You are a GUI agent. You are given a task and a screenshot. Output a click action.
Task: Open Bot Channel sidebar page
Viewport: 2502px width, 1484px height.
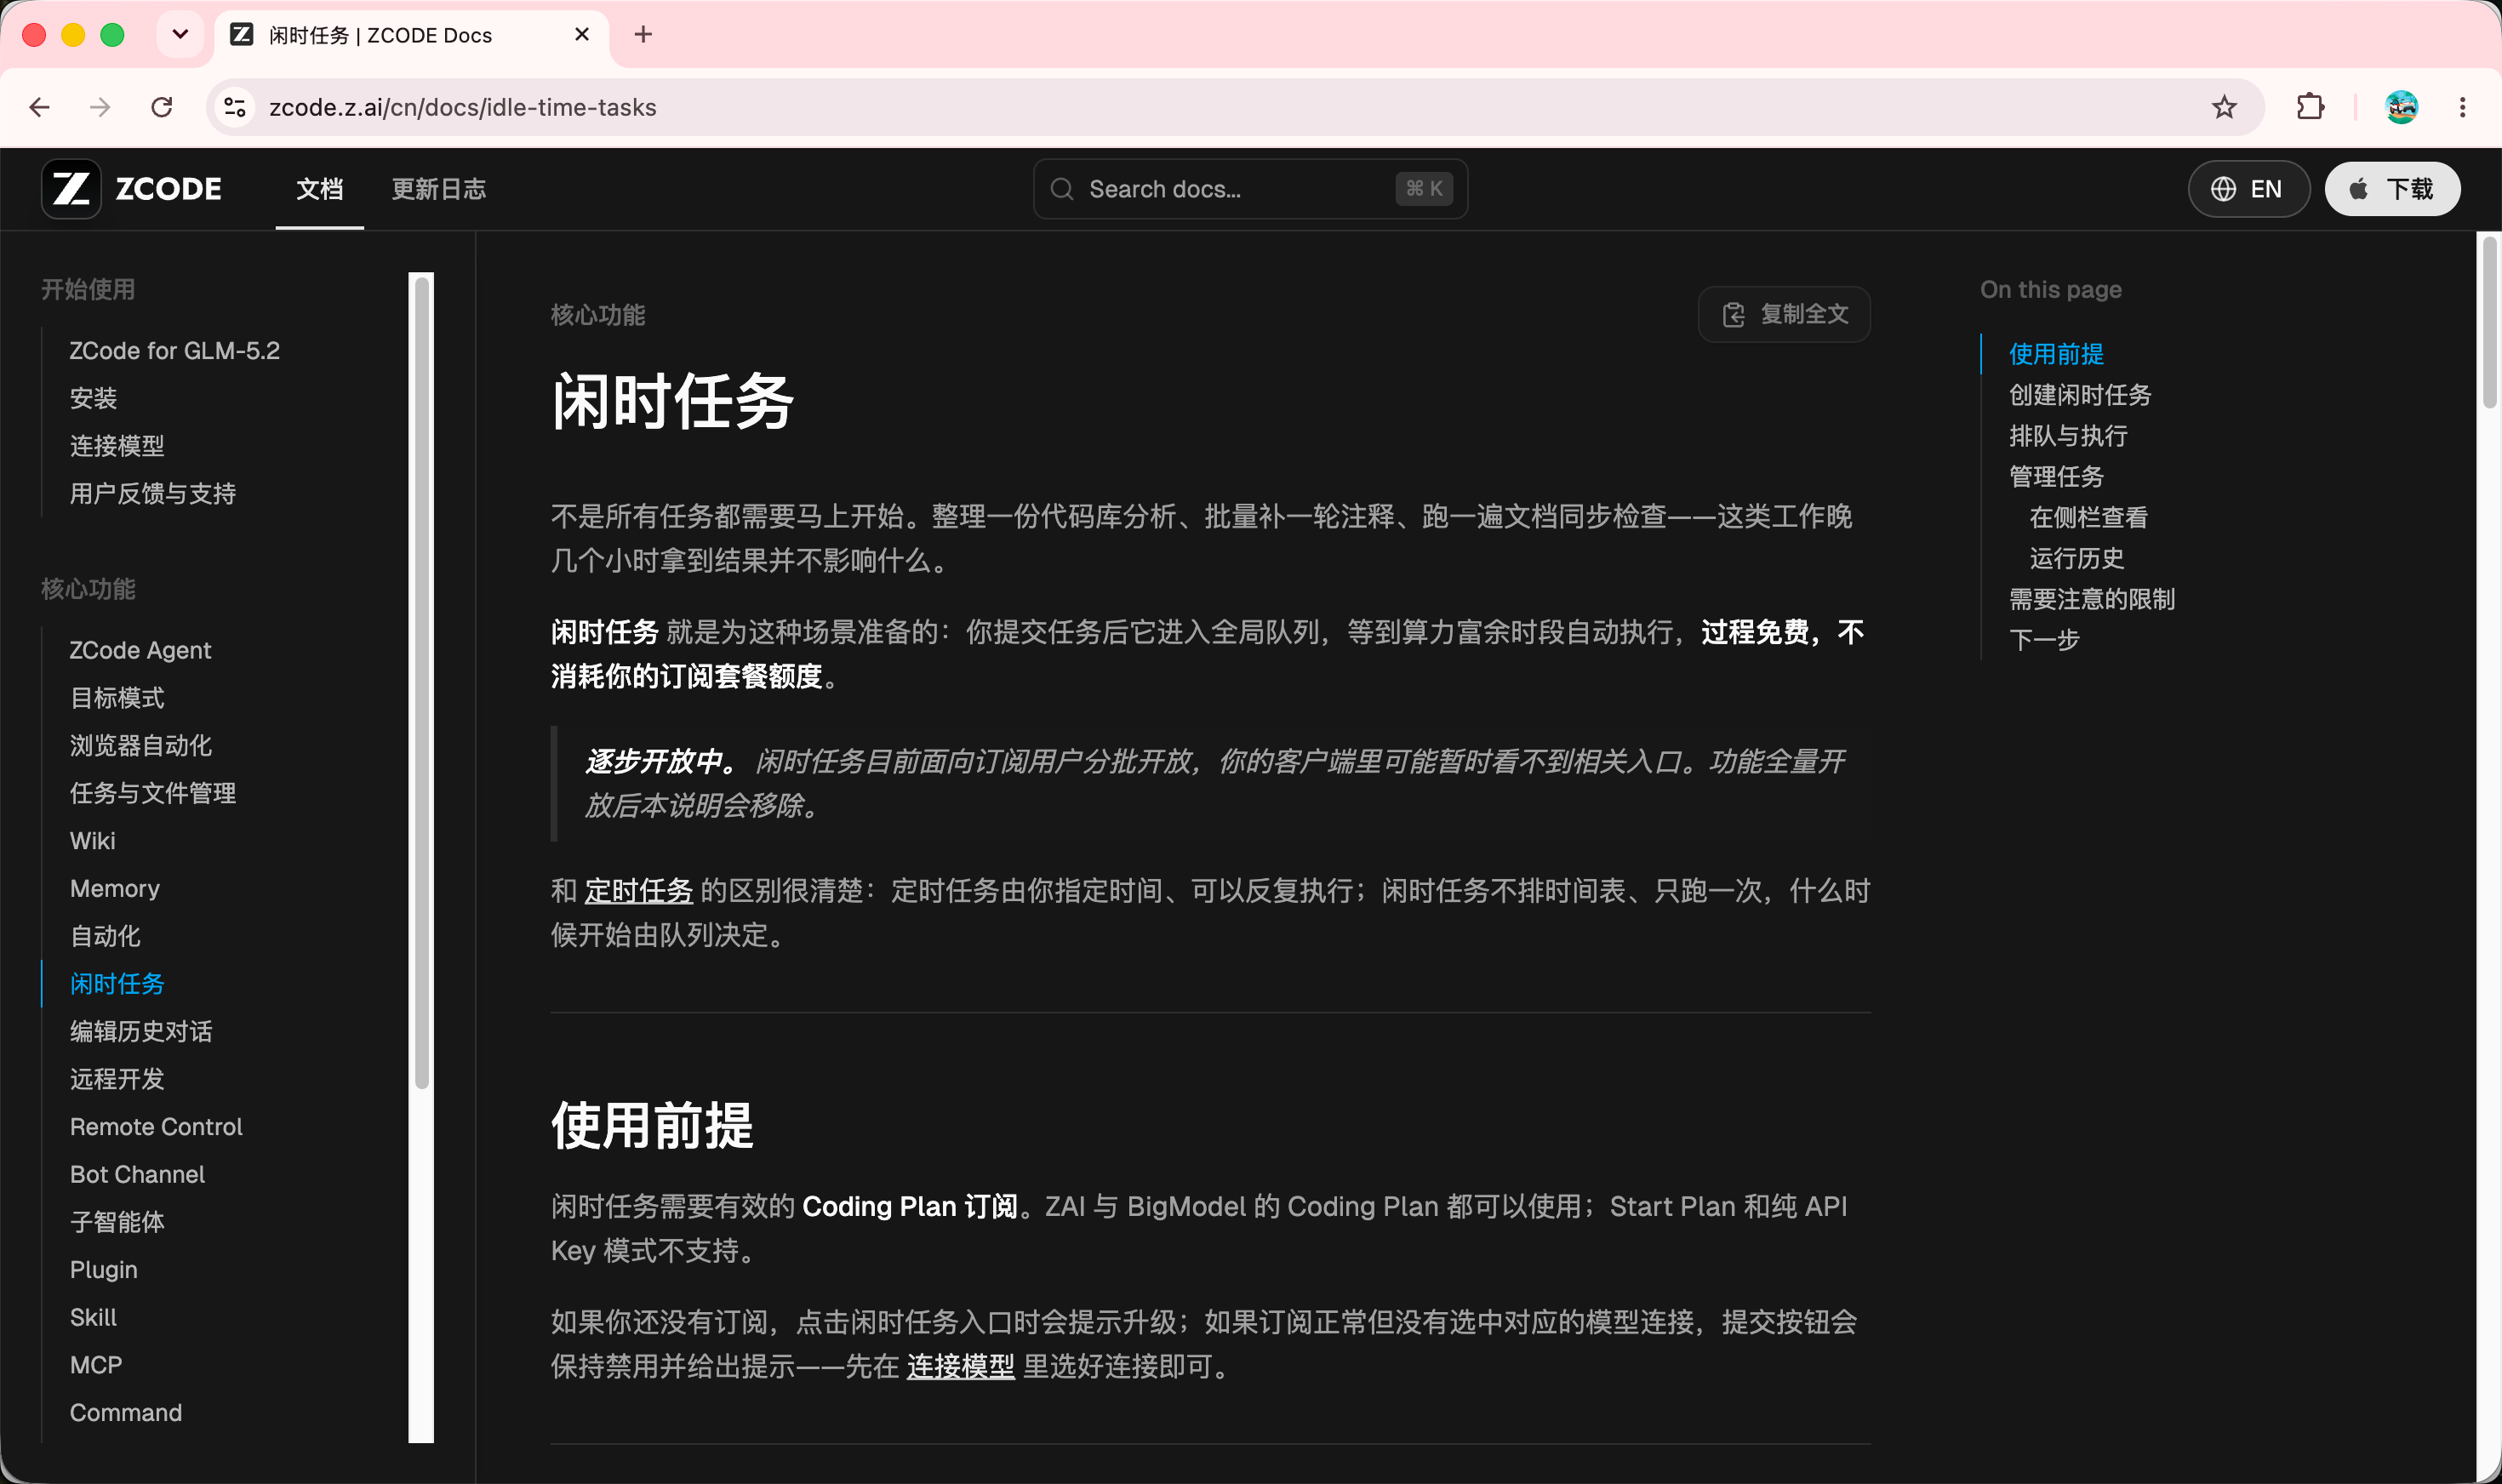click(x=137, y=1175)
